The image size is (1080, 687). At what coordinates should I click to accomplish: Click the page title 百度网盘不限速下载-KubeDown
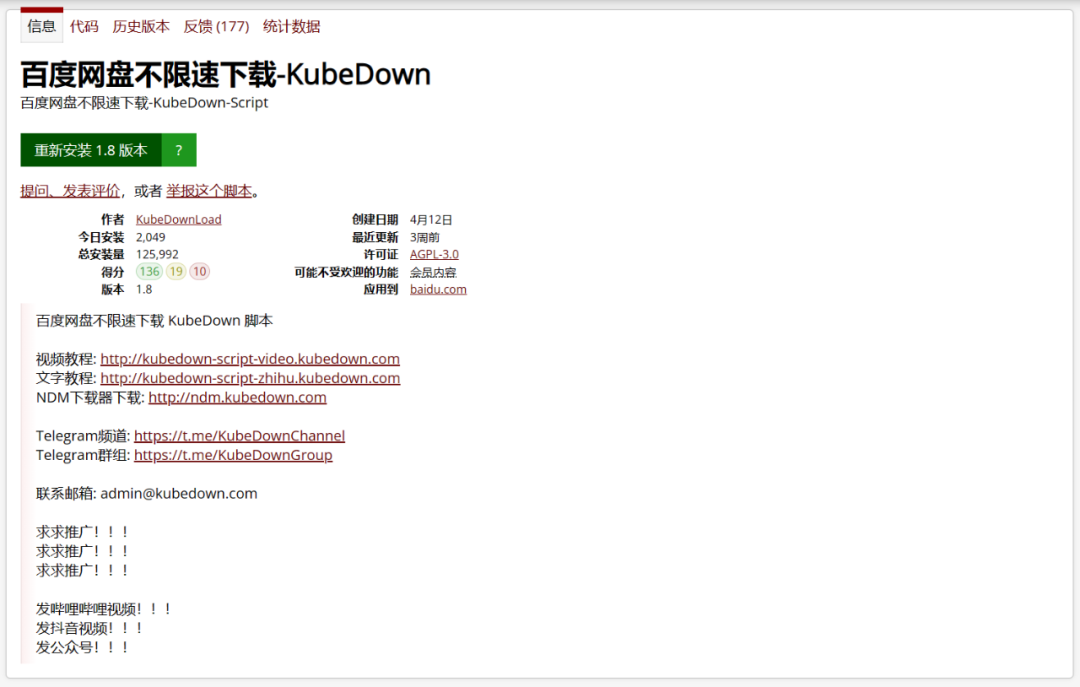click(x=225, y=74)
